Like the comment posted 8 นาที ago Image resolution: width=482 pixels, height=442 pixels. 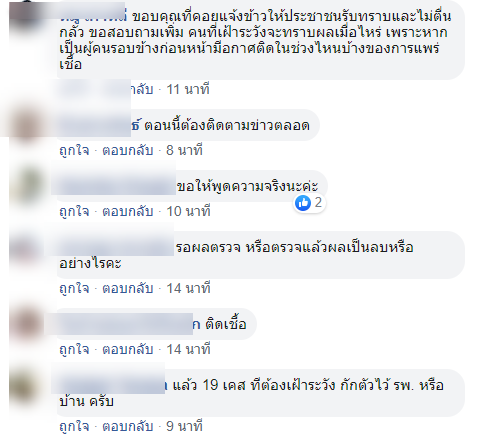click(x=74, y=151)
